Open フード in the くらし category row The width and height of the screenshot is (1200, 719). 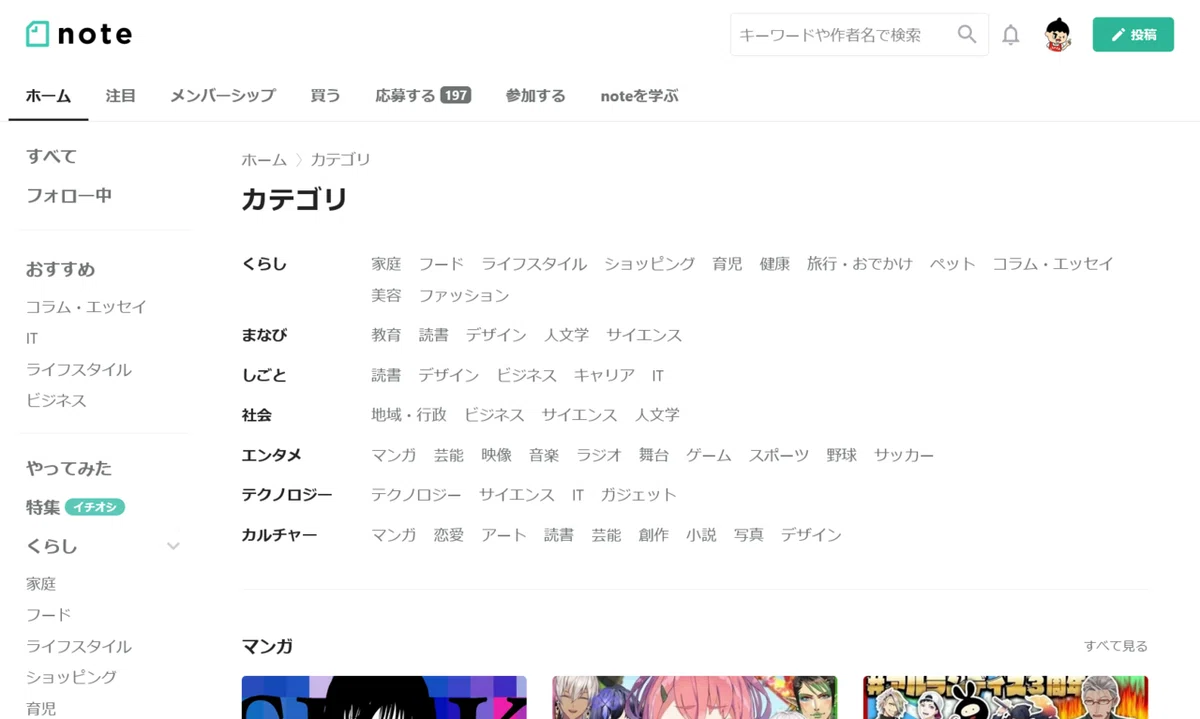tap(441, 264)
